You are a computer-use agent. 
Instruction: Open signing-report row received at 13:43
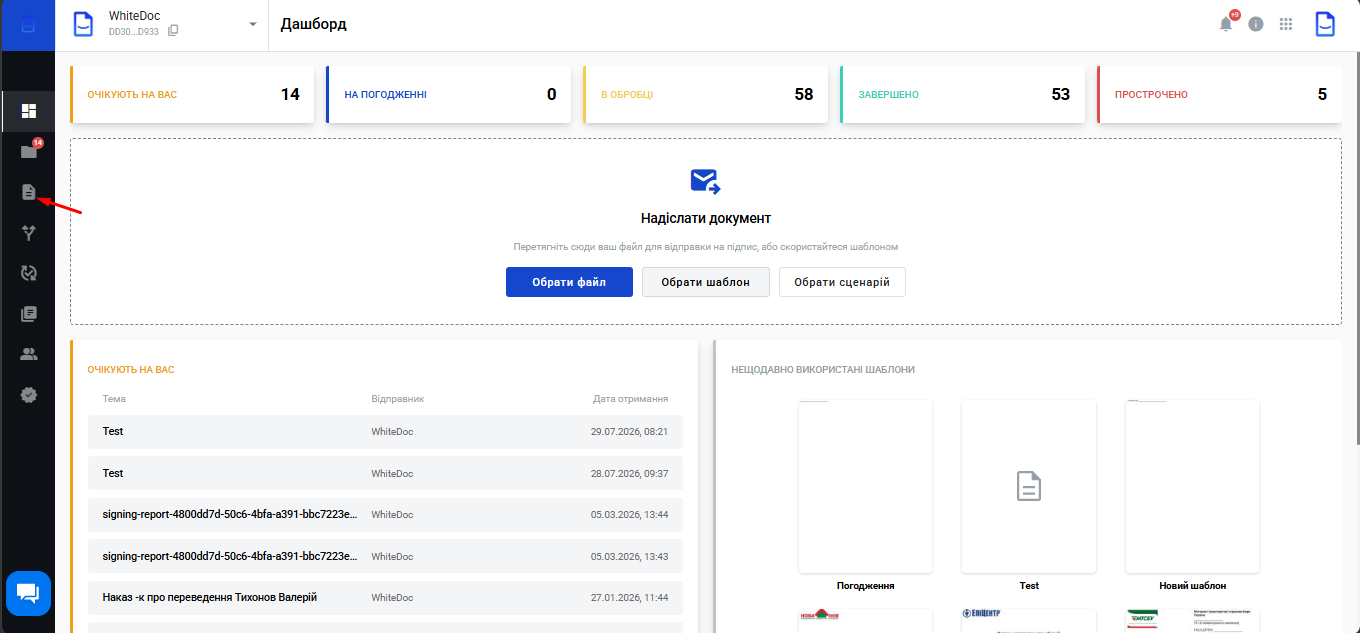pyautogui.click(x=385, y=557)
